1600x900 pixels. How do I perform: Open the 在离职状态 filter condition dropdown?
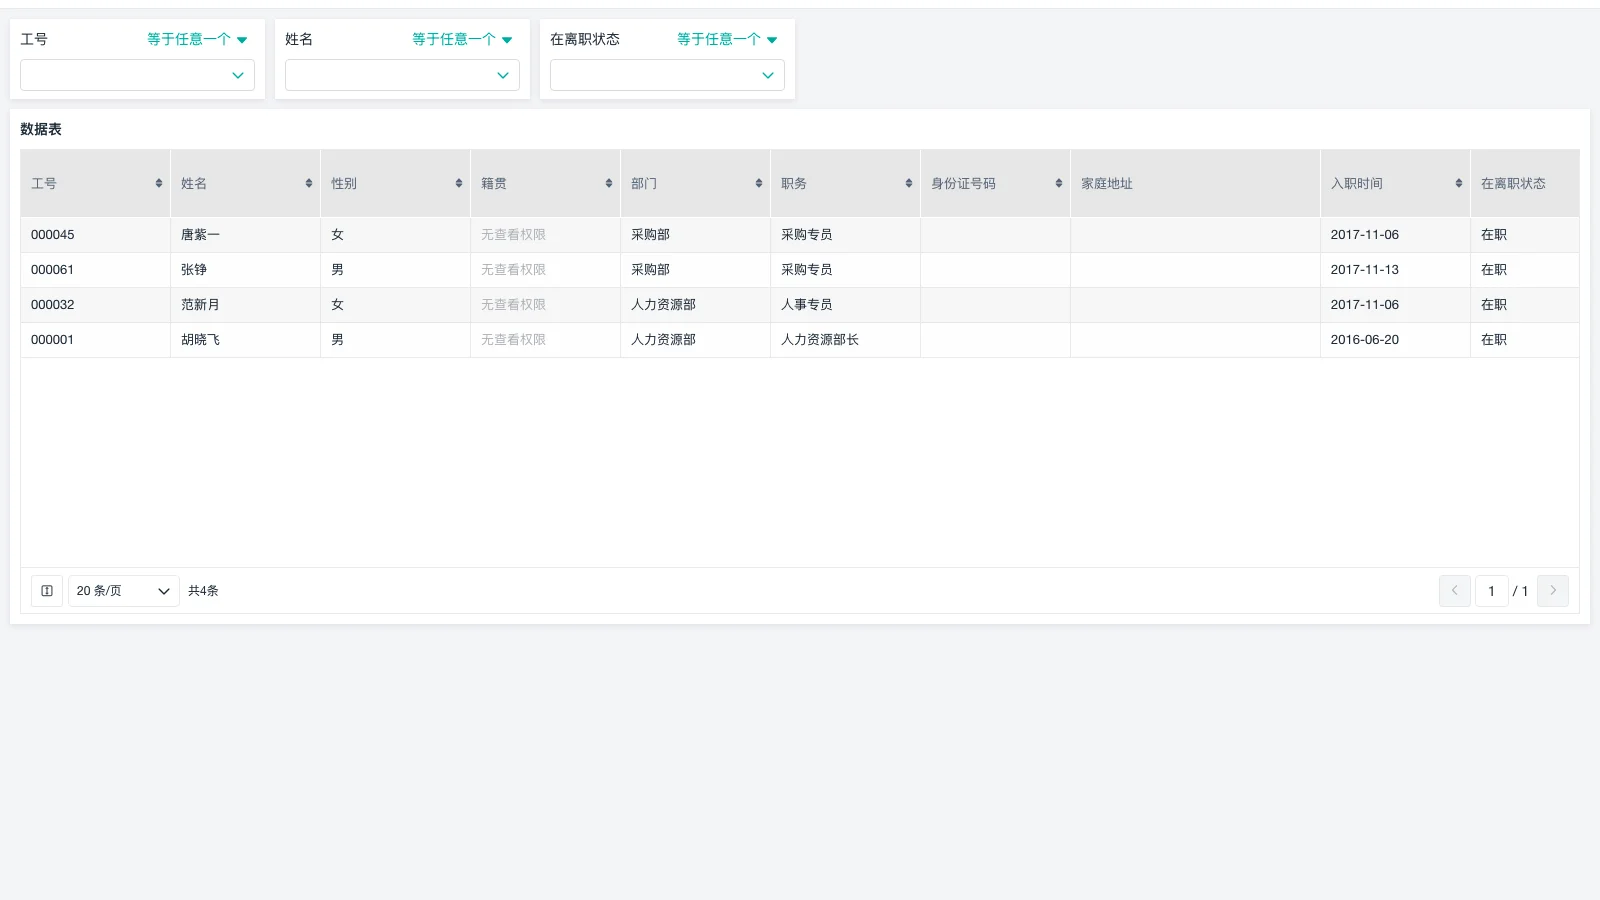[726, 39]
